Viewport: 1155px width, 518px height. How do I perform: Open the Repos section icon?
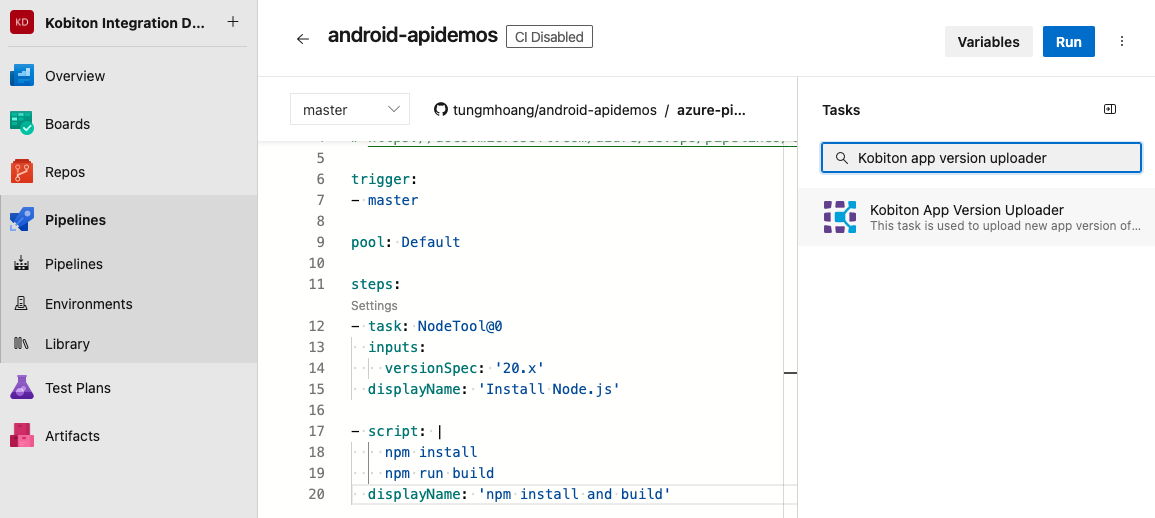click(x=22, y=172)
